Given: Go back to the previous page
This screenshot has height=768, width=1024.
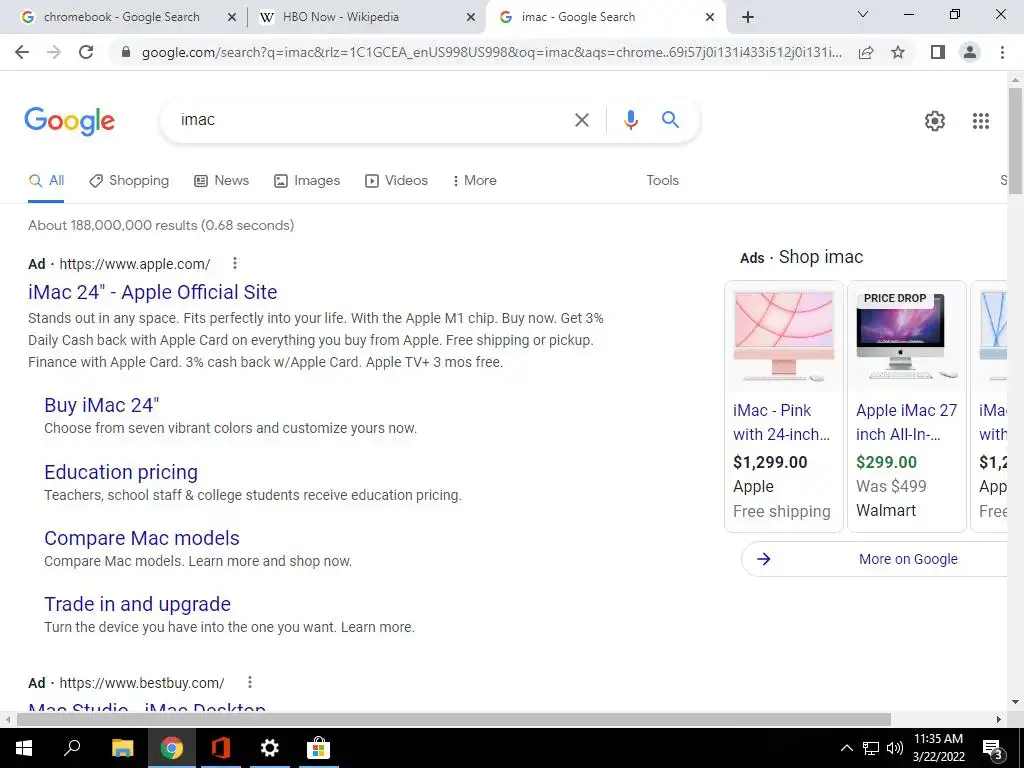Looking at the screenshot, I should pyautogui.click(x=22, y=52).
